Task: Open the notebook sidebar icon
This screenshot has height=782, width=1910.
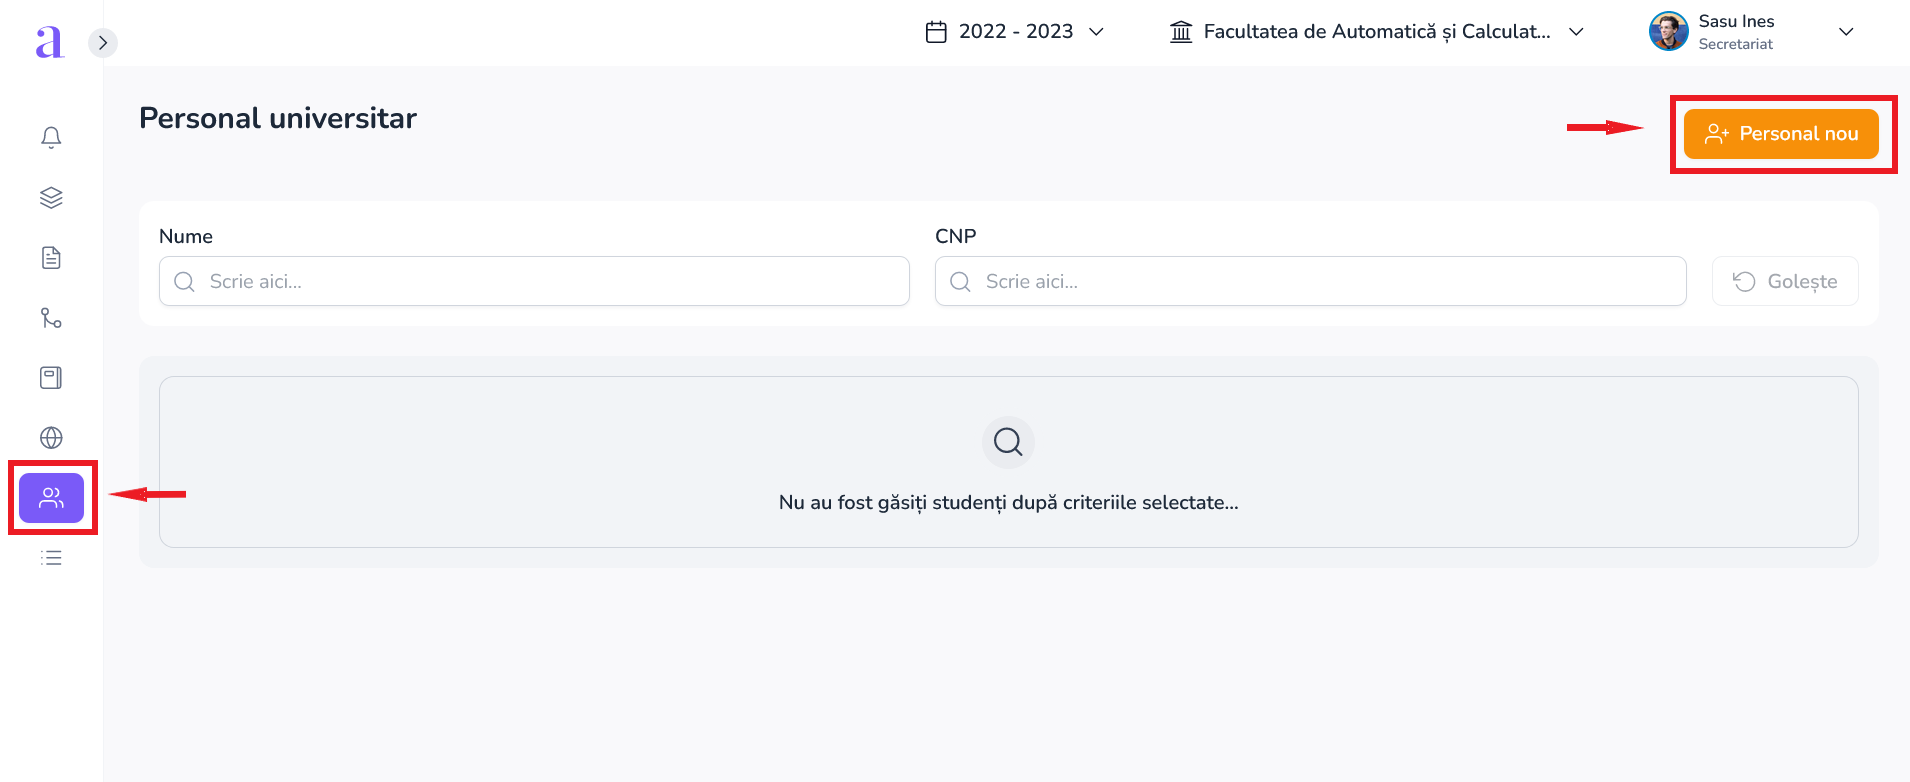Action: coord(51,378)
